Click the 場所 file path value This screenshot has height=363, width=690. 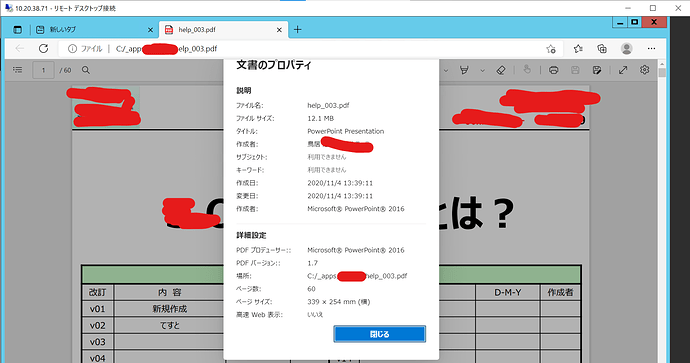click(357, 276)
